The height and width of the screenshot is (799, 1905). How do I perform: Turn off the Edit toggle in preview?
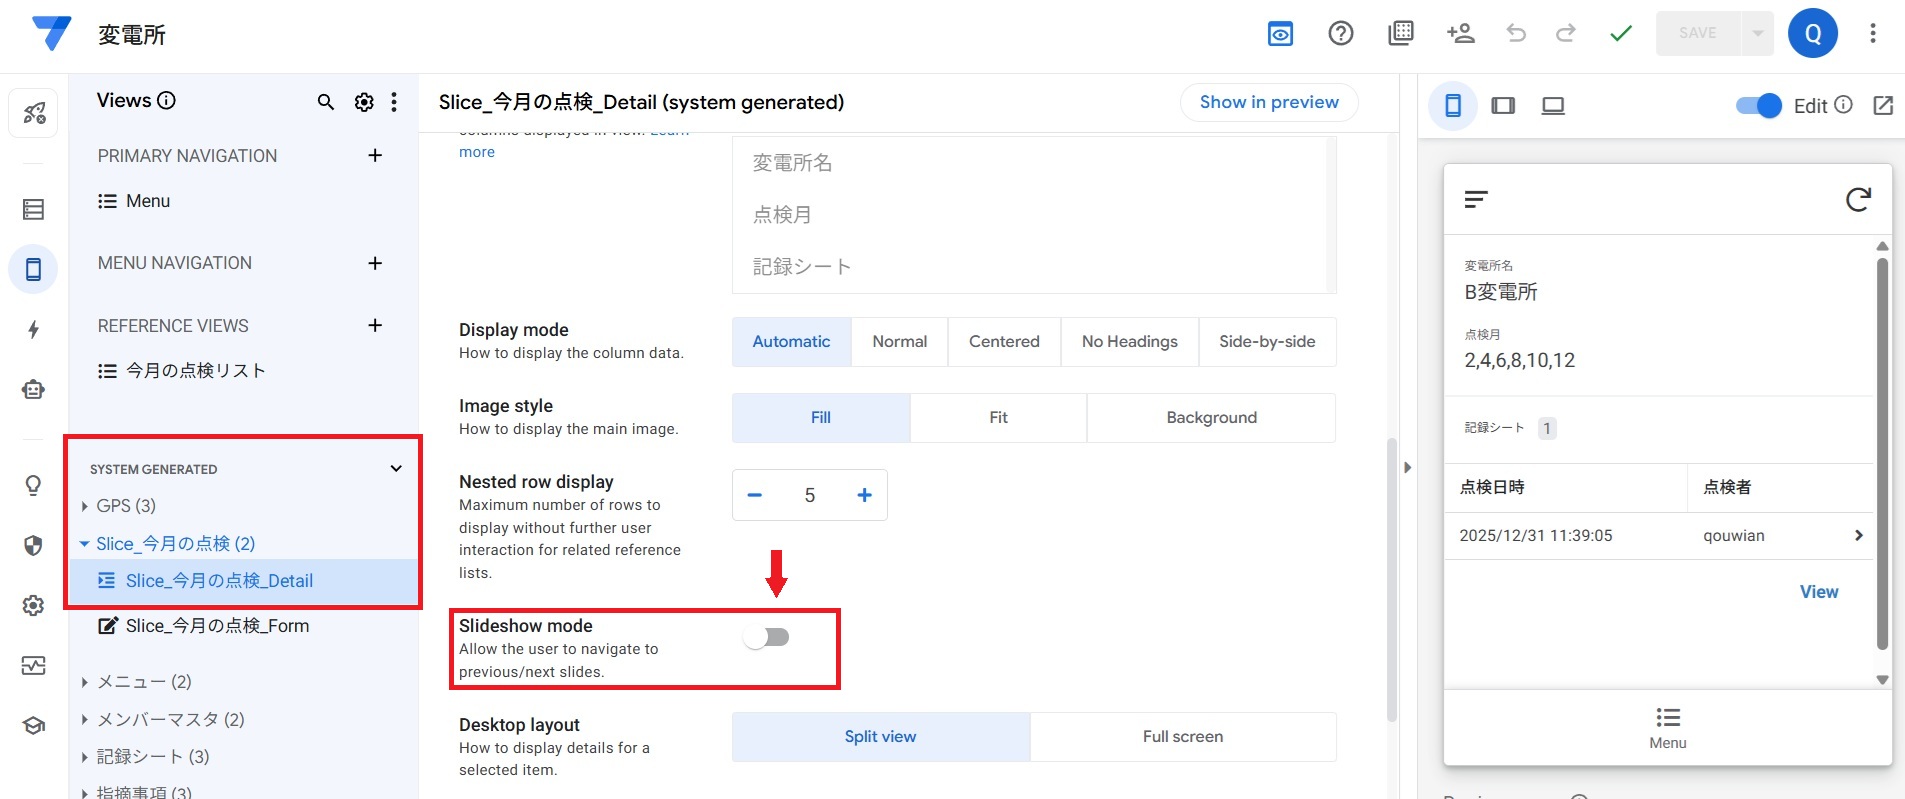[1758, 106]
